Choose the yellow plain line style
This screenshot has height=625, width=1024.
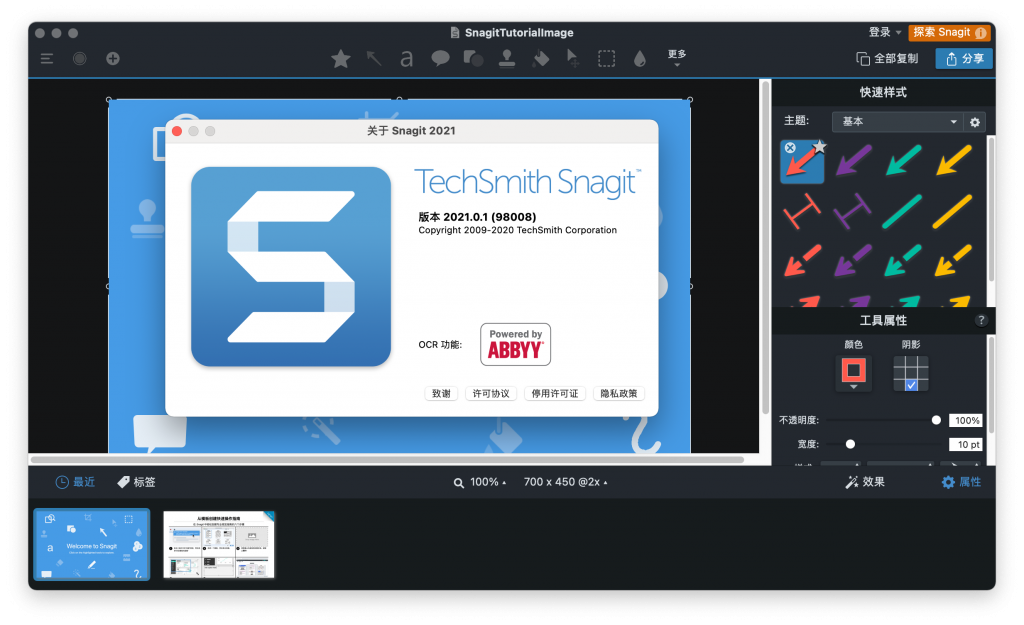(x=953, y=212)
